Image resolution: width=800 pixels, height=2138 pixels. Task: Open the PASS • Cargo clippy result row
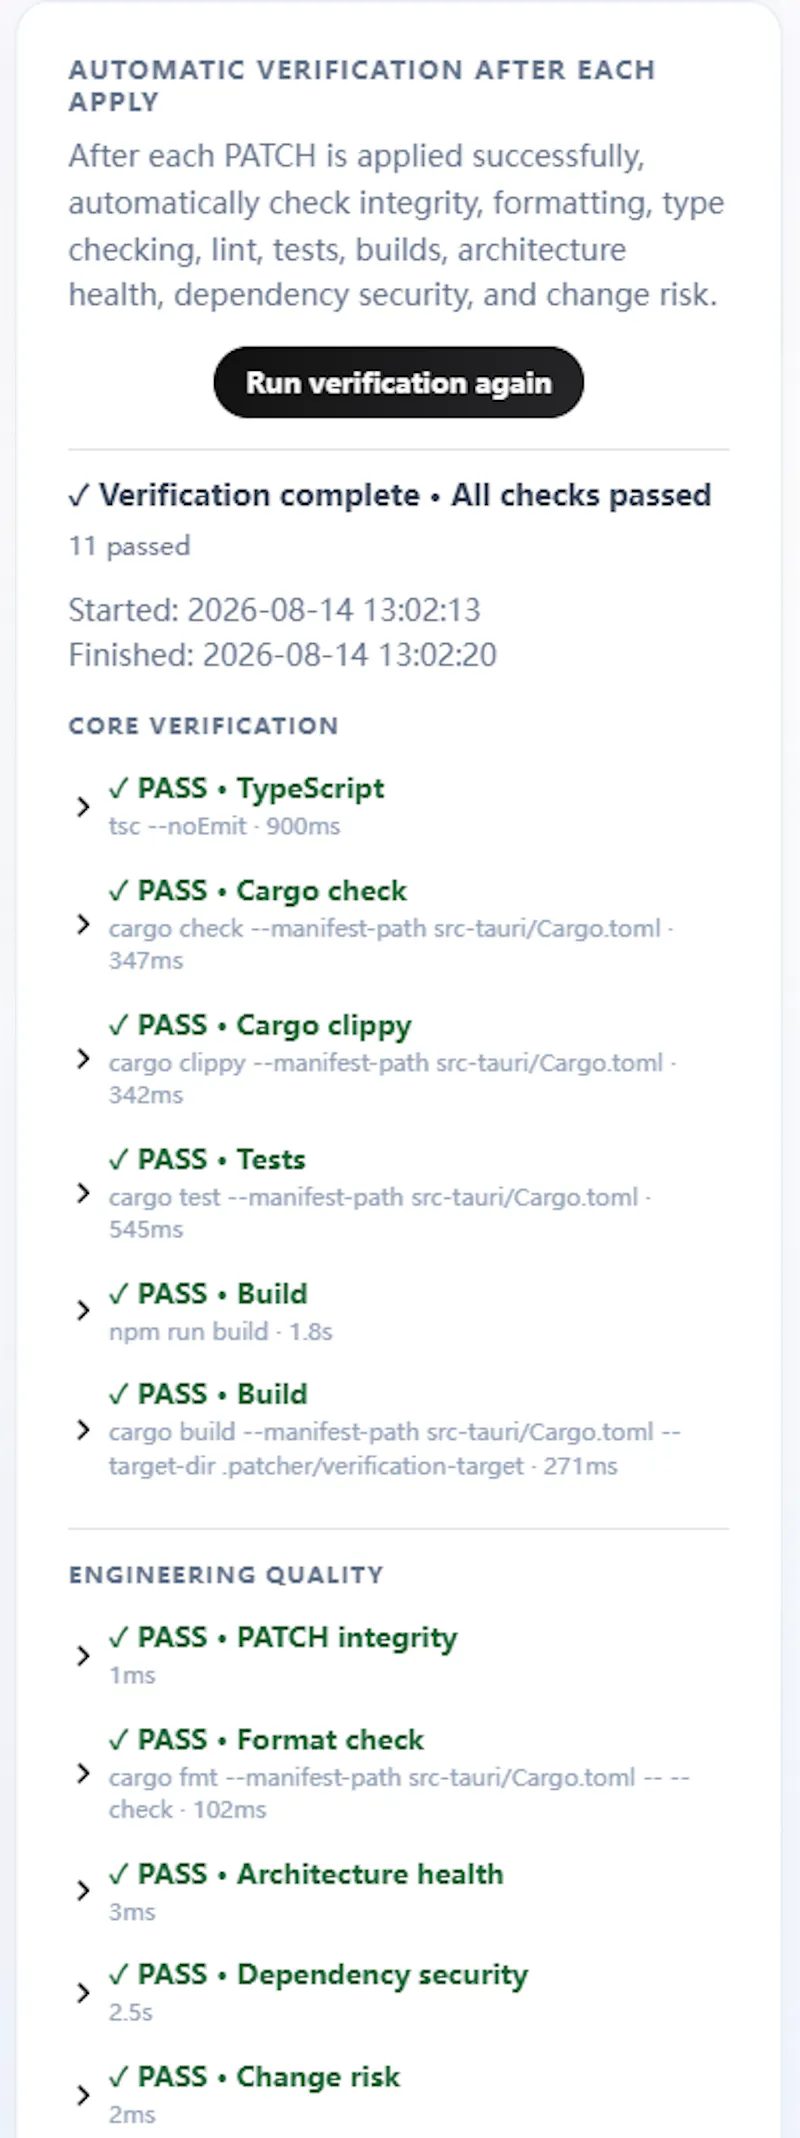point(399,1059)
